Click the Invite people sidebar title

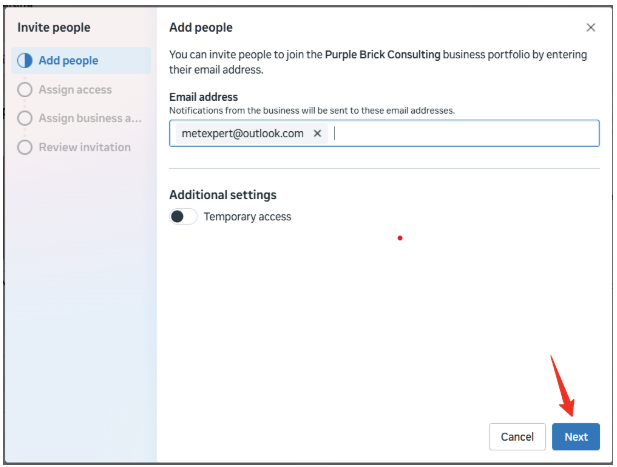(x=53, y=28)
